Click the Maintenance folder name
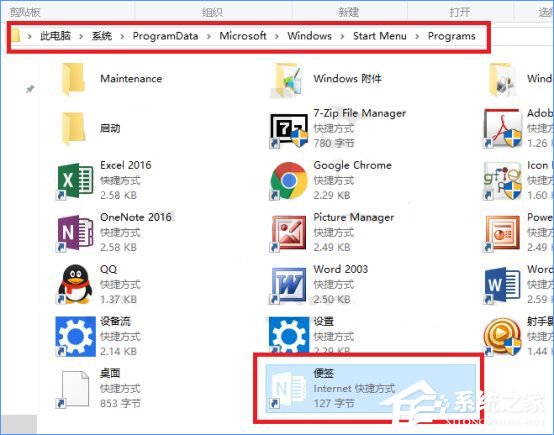This screenshot has width=554, height=435. click(131, 78)
